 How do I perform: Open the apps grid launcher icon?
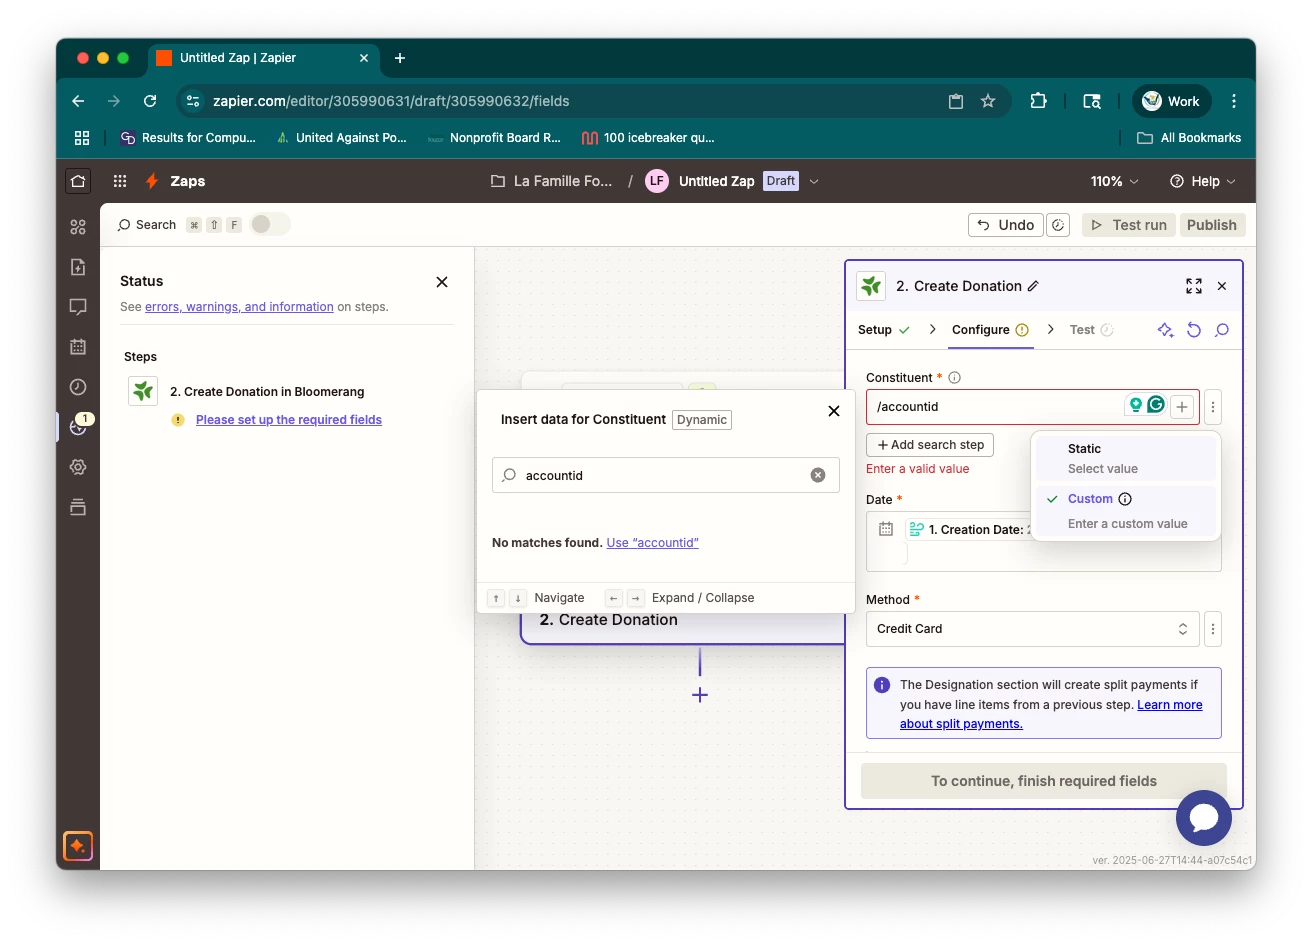(x=120, y=181)
